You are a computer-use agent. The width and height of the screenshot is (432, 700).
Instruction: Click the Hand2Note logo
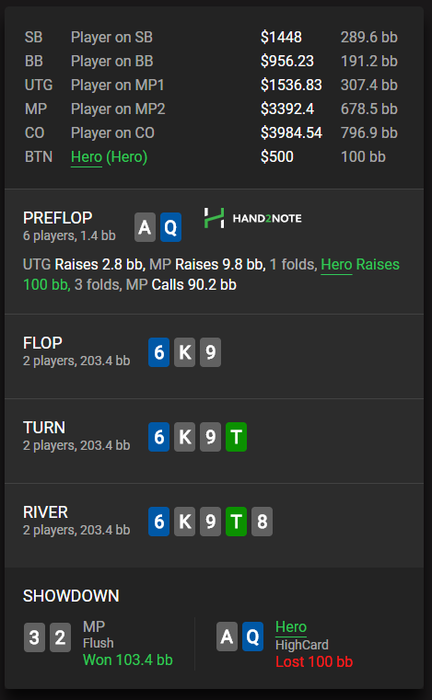point(253,218)
